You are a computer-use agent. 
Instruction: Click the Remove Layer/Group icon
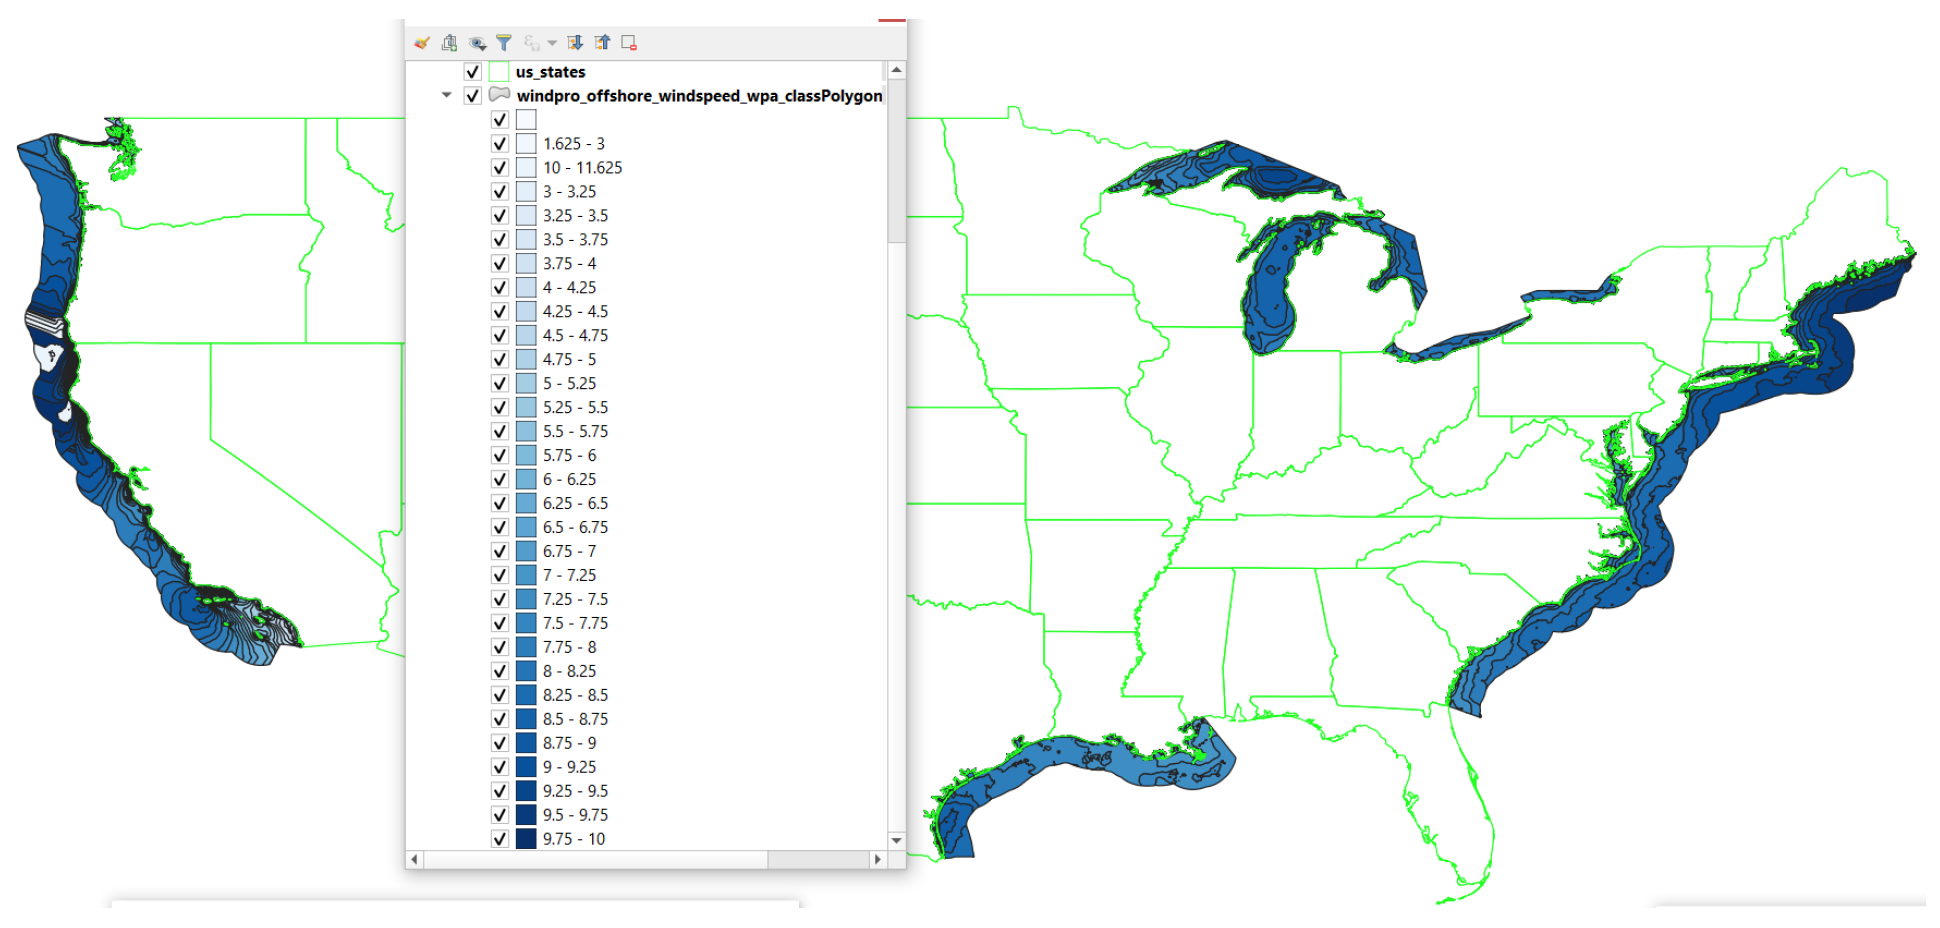(x=629, y=43)
